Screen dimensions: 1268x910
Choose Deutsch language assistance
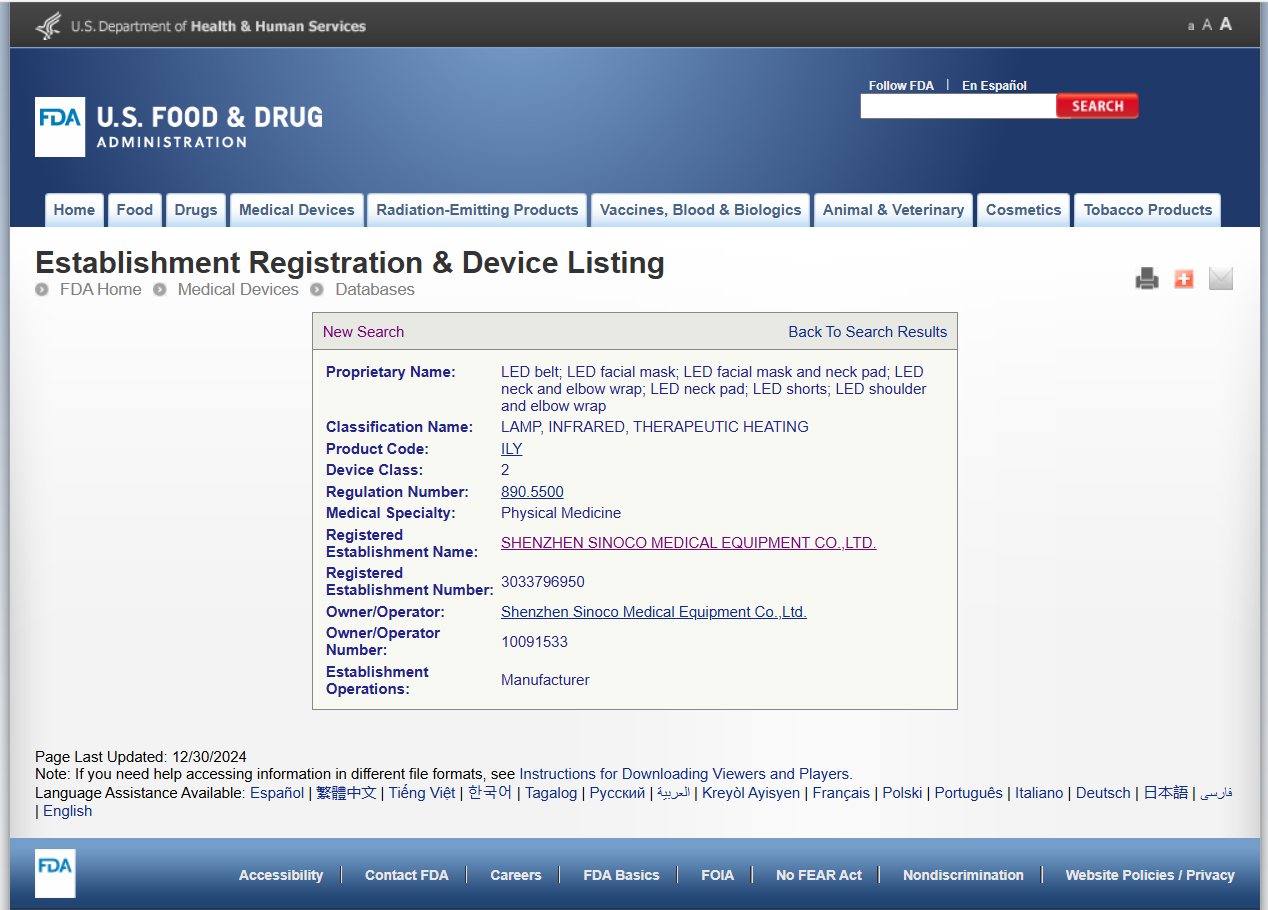1103,793
